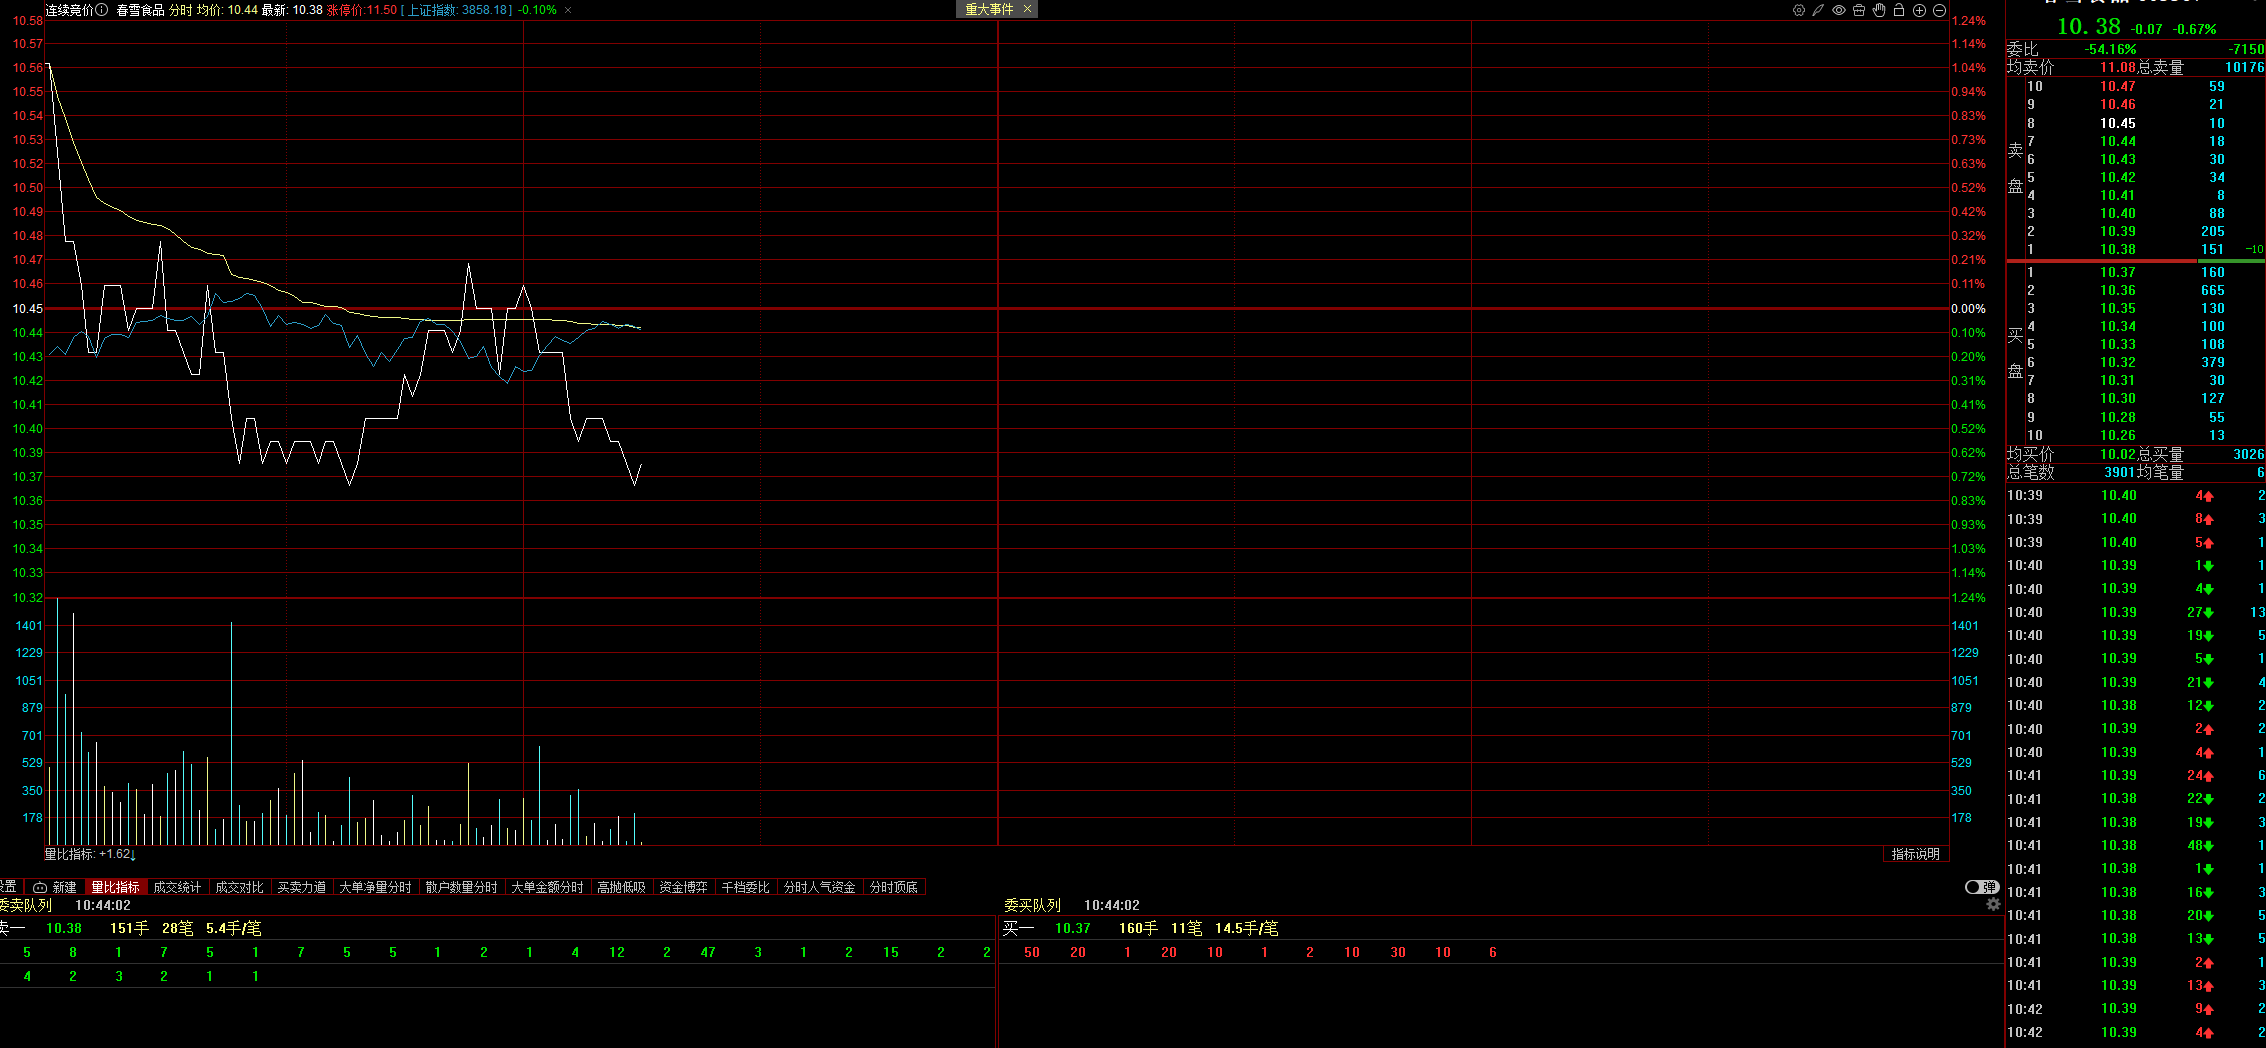Viewport: 2266px width, 1048px height.
Task: Select buy level 10 price 10.26
Action: pyautogui.click(x=2117, y=435)
